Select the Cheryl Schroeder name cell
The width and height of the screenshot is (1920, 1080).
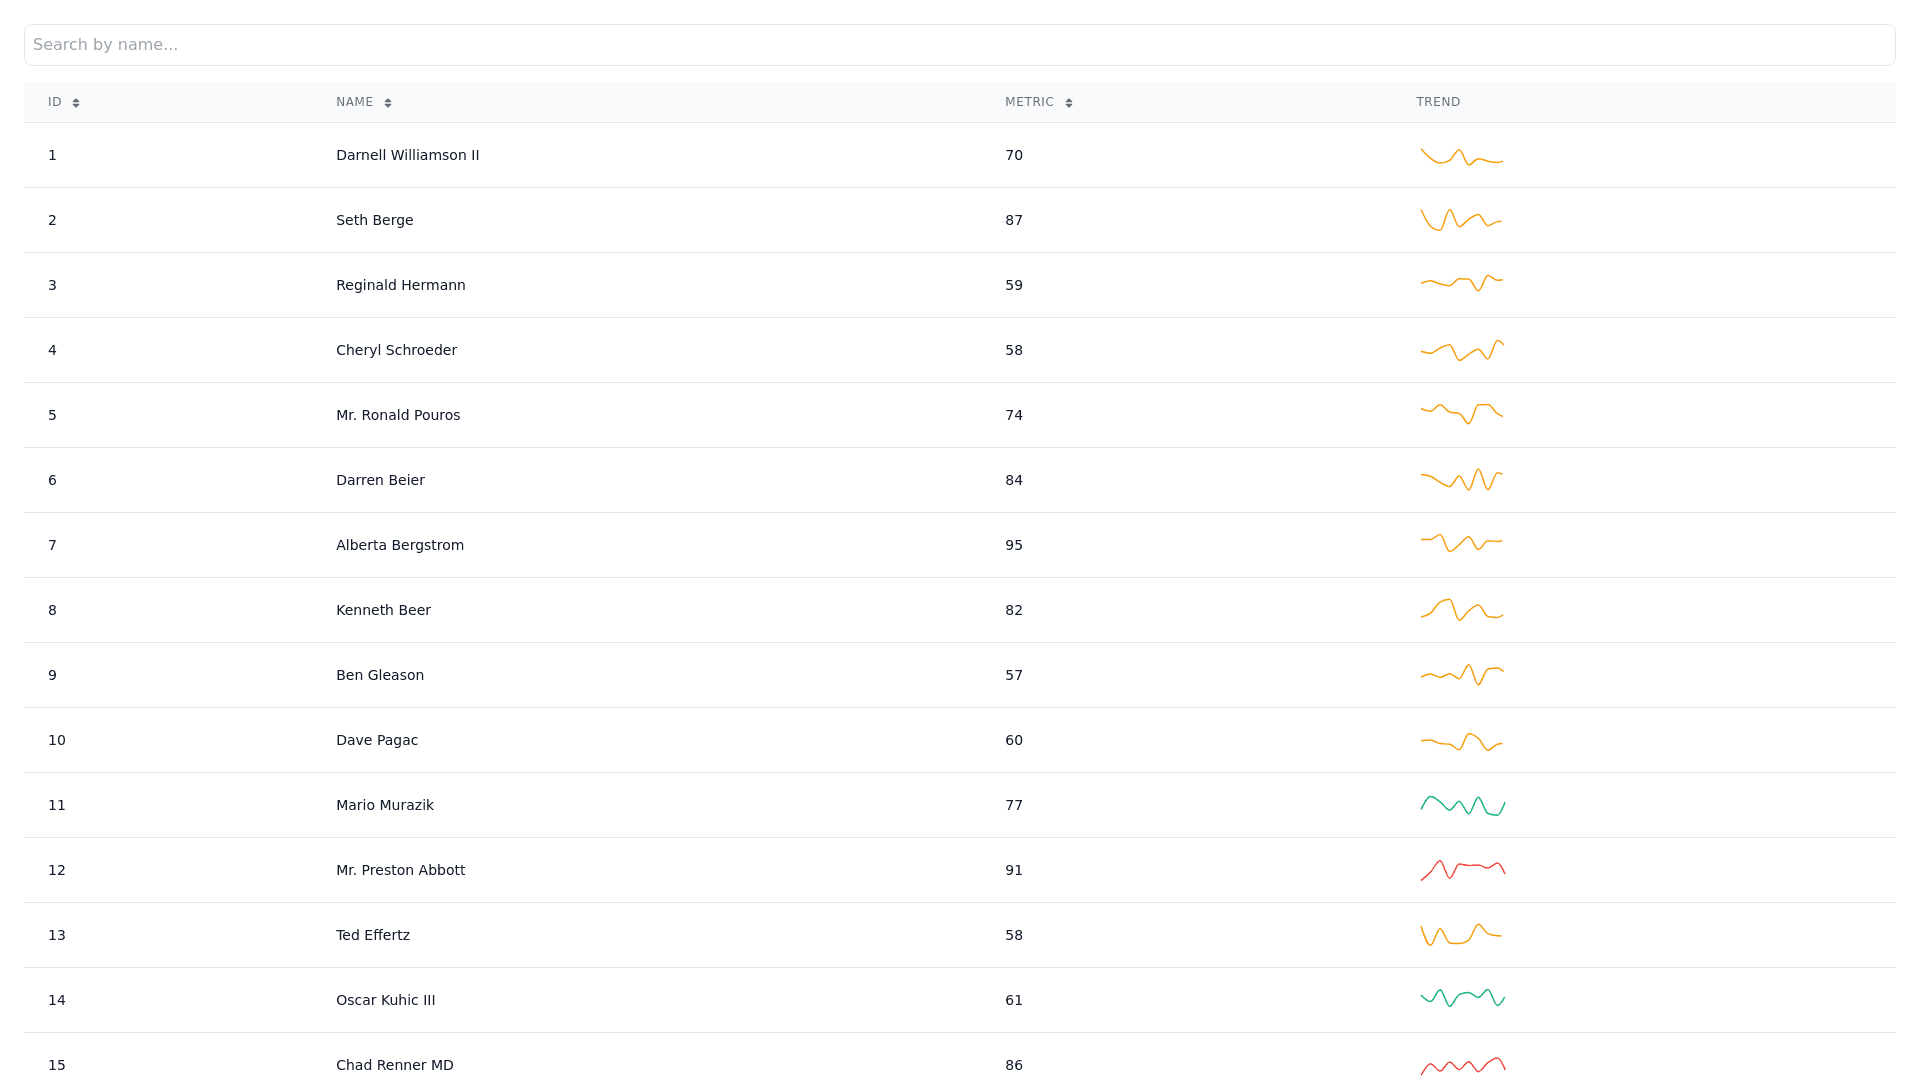(x=396, y=350)
